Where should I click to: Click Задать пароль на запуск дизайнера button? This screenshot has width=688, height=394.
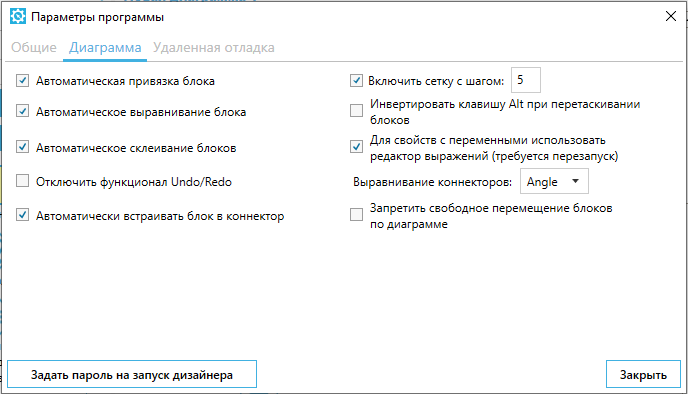click(132, 374)
